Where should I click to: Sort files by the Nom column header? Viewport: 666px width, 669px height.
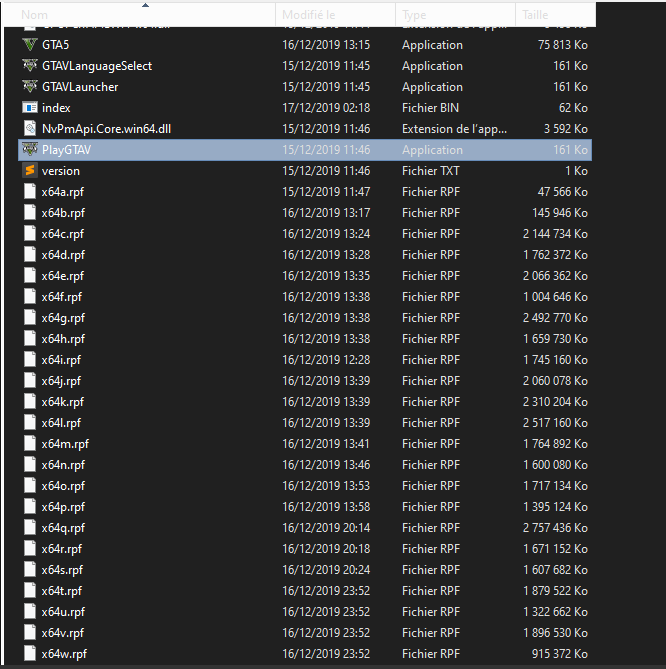point(35,15)
